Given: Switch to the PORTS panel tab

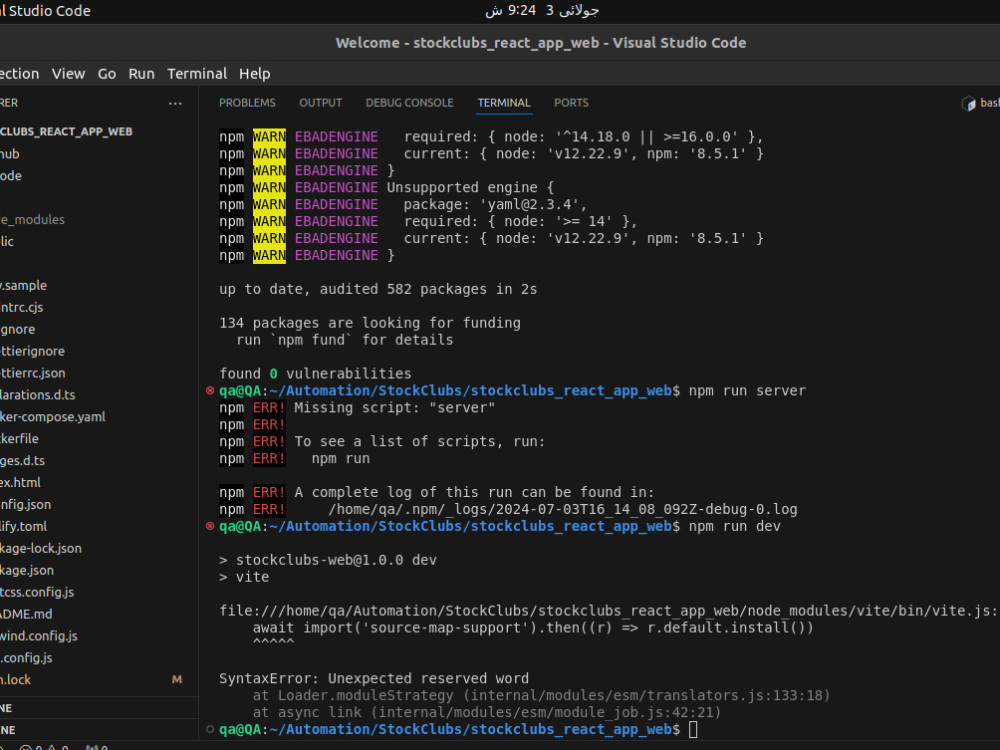Looking at the screenshot, I should coord(571,103).
